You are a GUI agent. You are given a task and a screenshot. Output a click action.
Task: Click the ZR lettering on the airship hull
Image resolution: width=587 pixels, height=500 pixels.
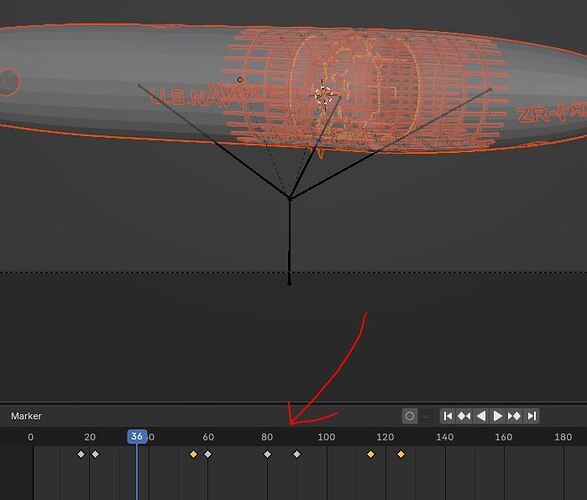[x=550, y=113]
